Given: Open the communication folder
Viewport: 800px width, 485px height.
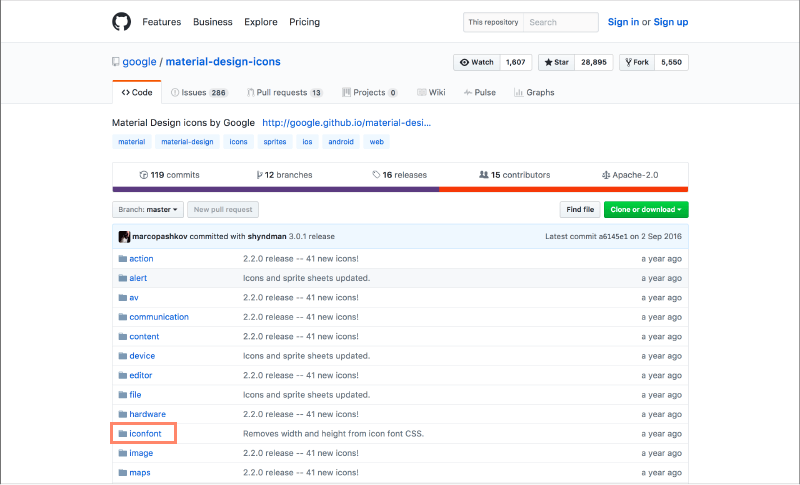Looking at the screenshot, I should click(158, 317).
